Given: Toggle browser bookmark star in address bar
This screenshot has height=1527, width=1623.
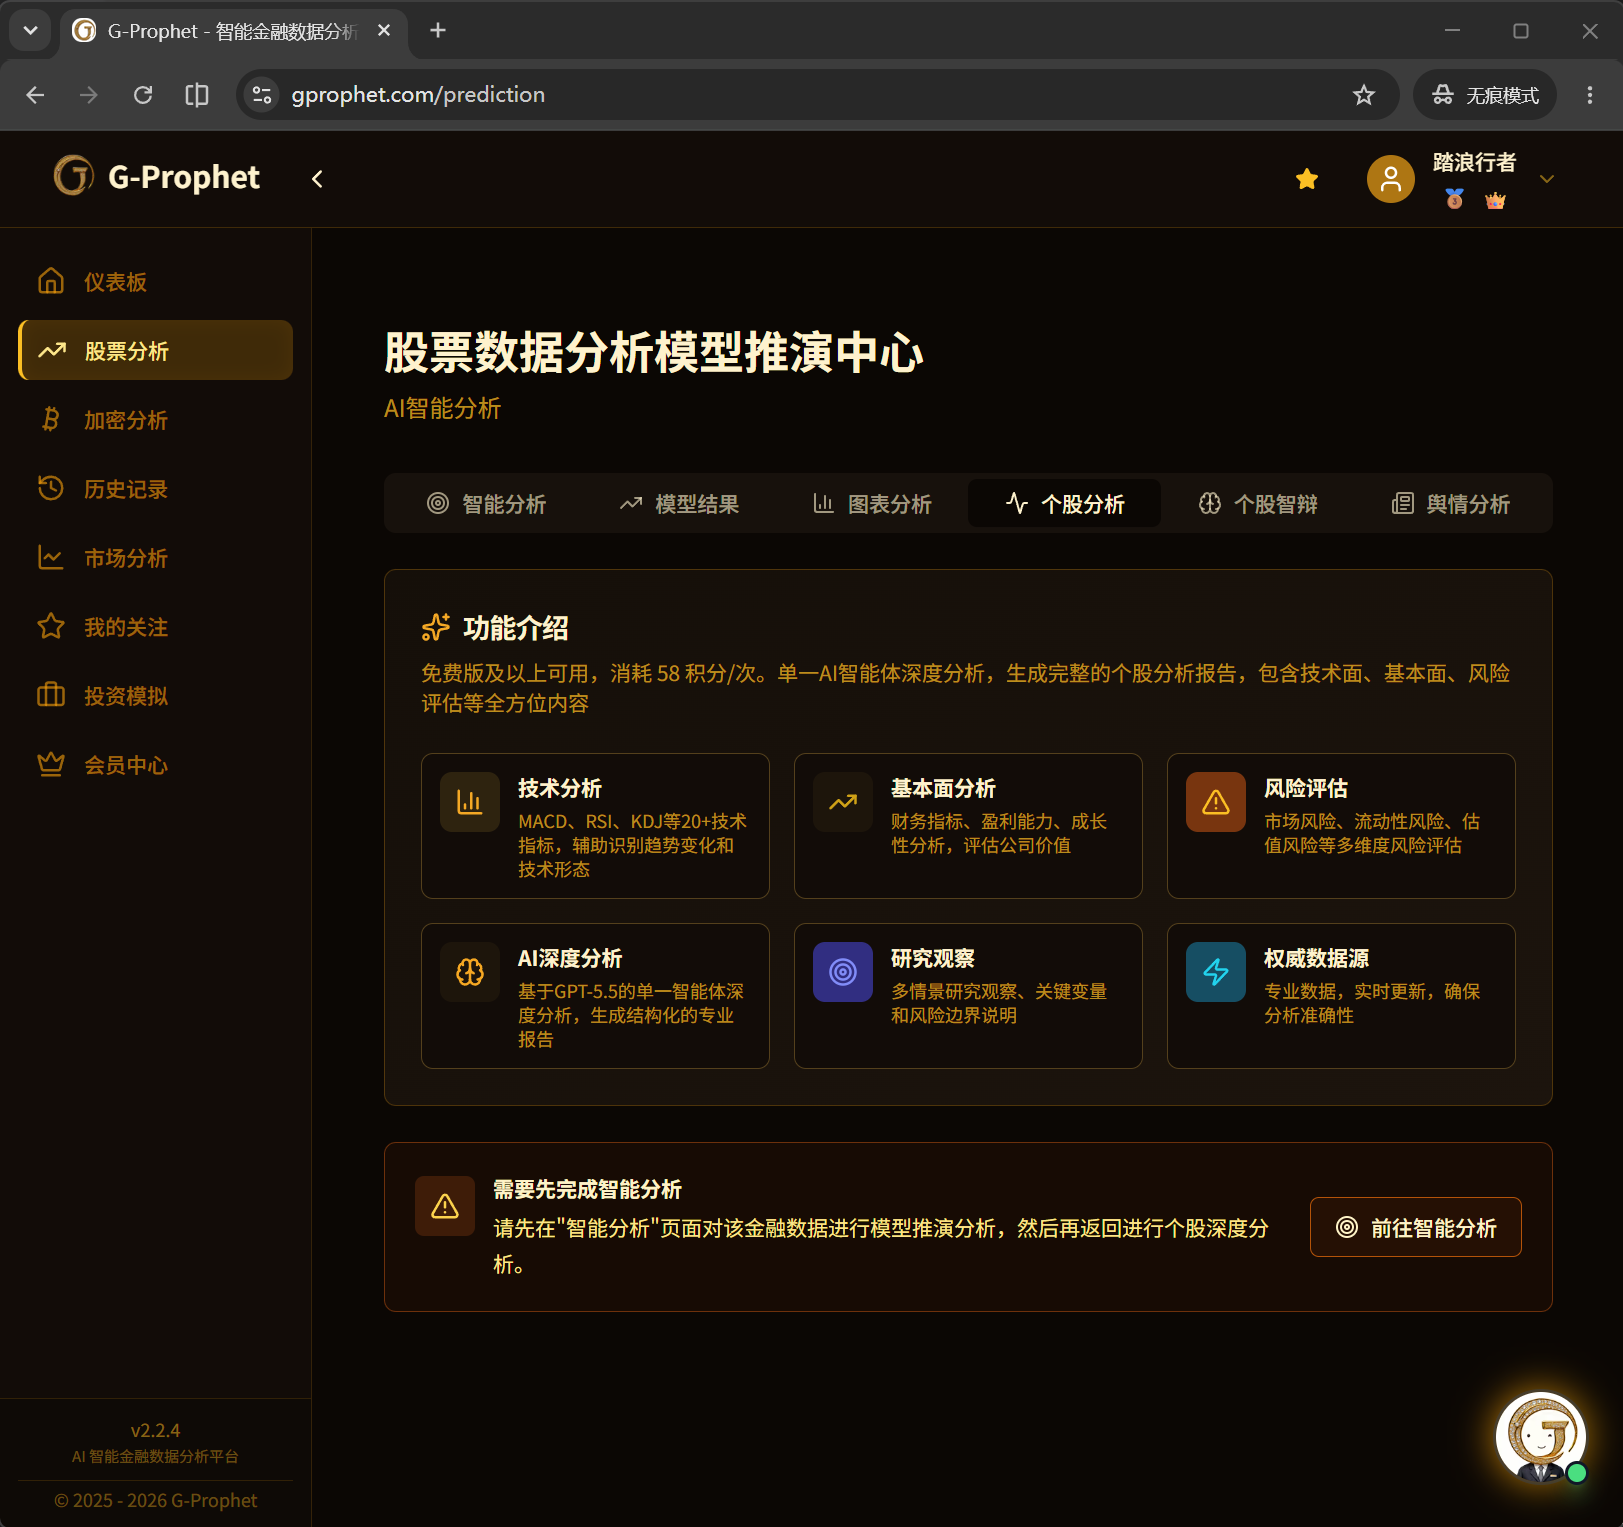Looking at the screenshot, I should [x=1363, y=95].
